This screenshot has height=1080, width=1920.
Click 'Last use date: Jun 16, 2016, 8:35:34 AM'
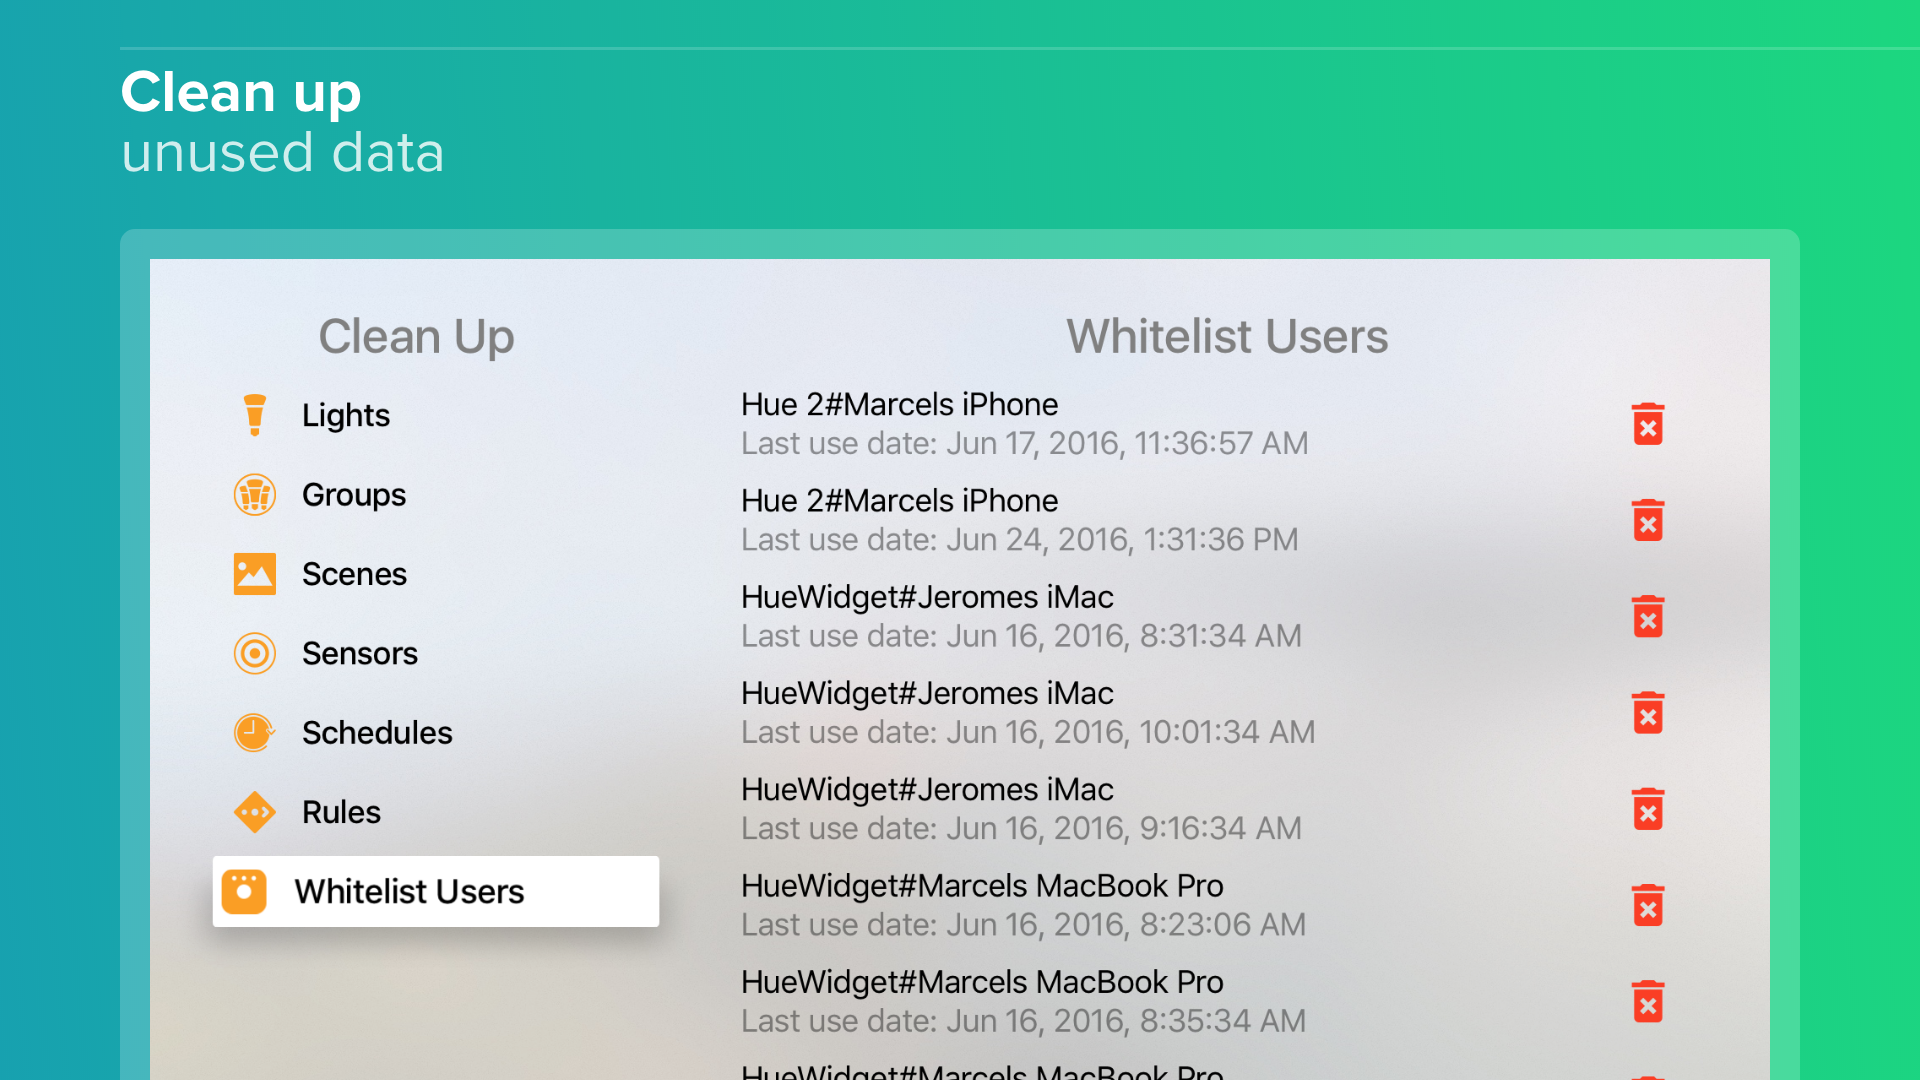(1023, 1020)
